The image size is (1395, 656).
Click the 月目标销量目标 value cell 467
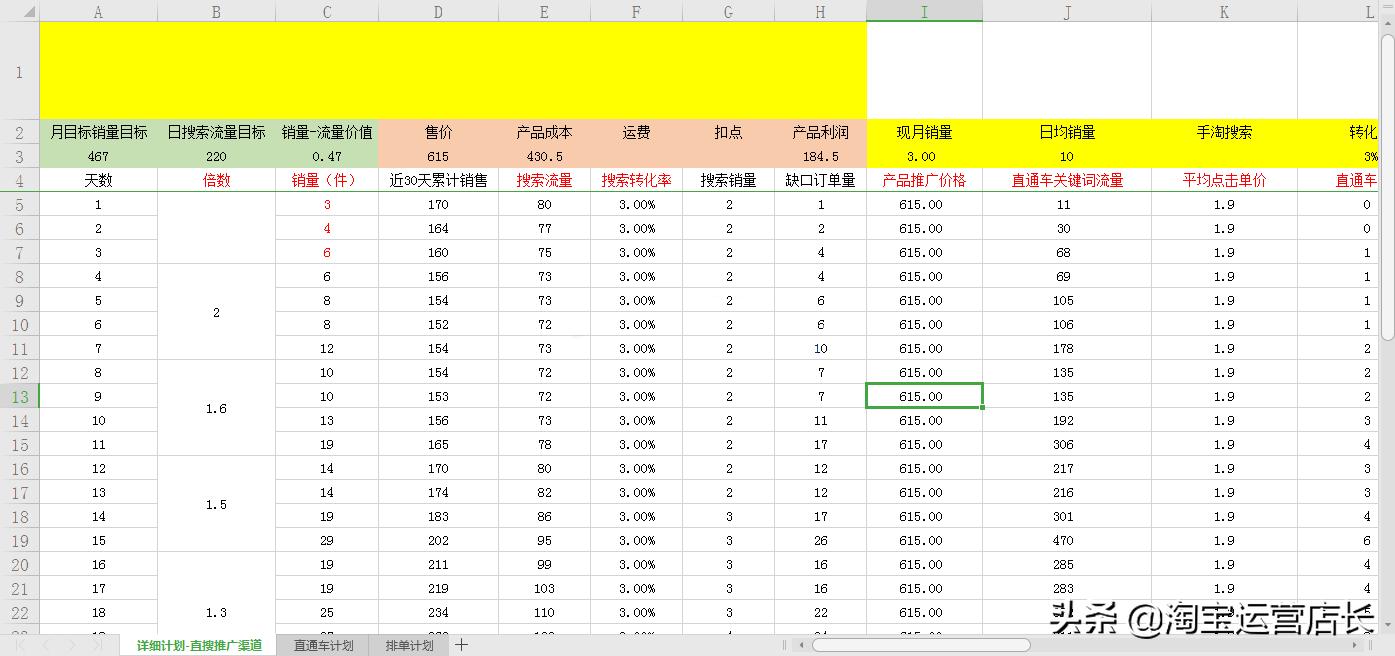pyautogui.click(x=98, y=157)
